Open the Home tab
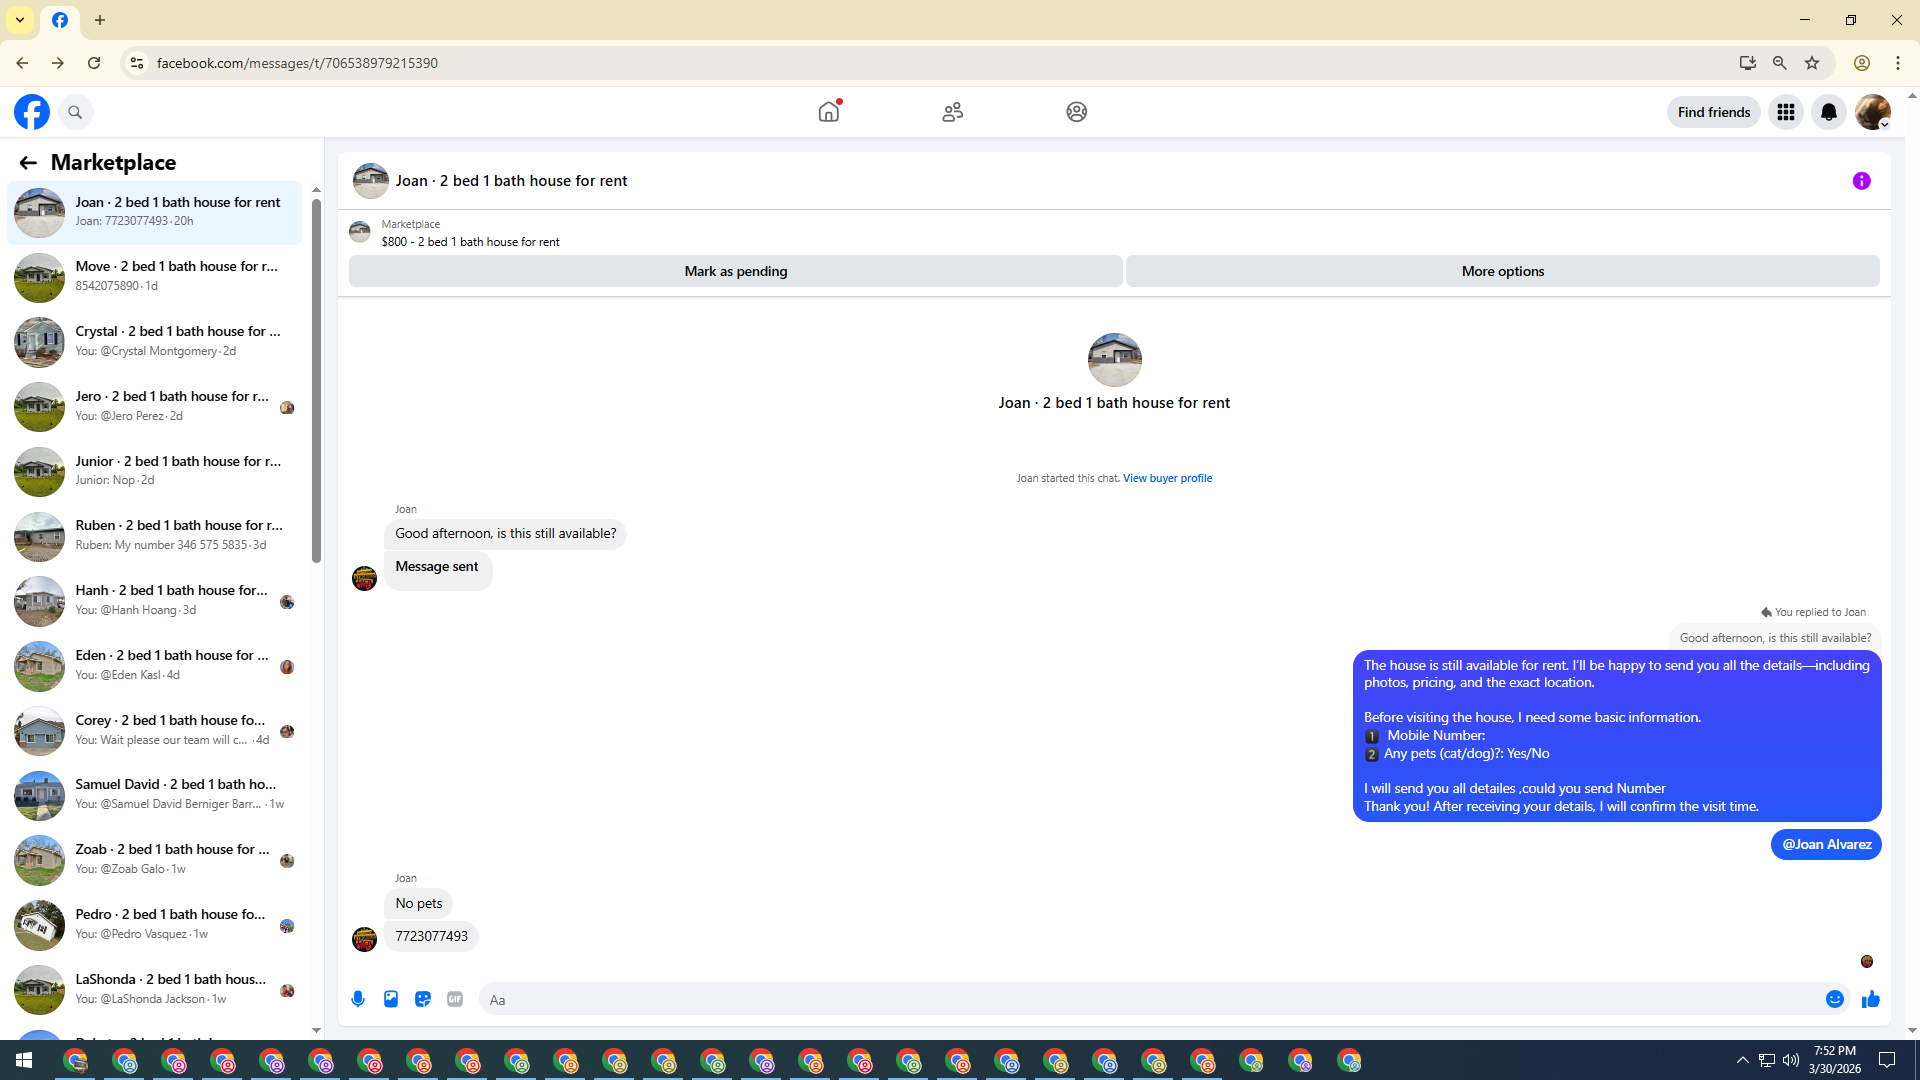Image resolution: width=1920 pixels, height=1080 pixels. 828,112
